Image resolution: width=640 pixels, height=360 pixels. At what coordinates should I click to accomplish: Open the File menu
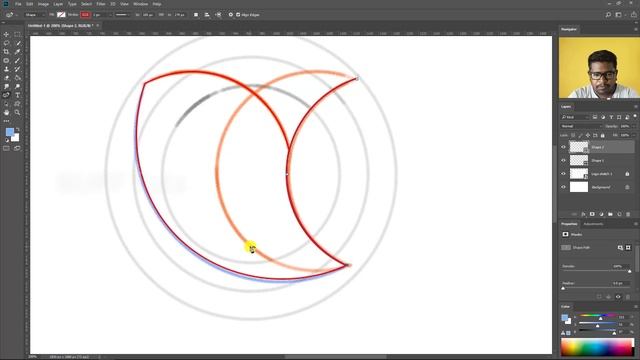point(18,4)
